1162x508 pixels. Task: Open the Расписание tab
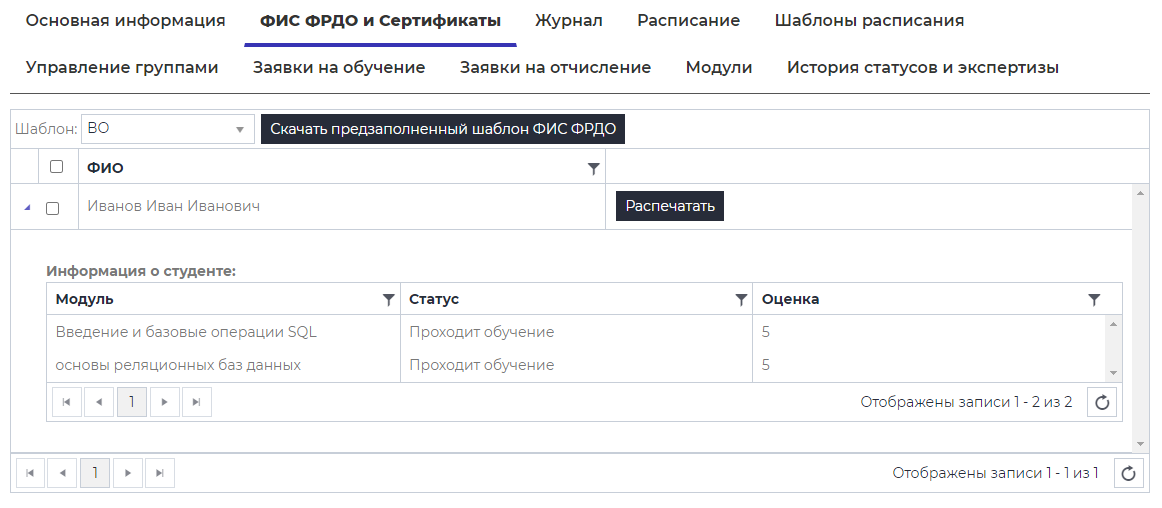click(x=688, y=20)
